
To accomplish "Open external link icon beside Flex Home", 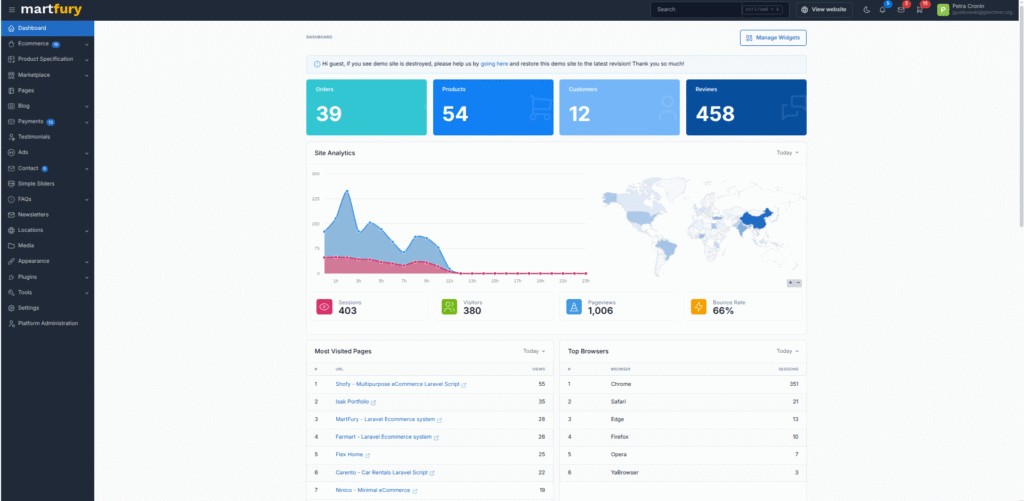I will click(x=368, y=455).
